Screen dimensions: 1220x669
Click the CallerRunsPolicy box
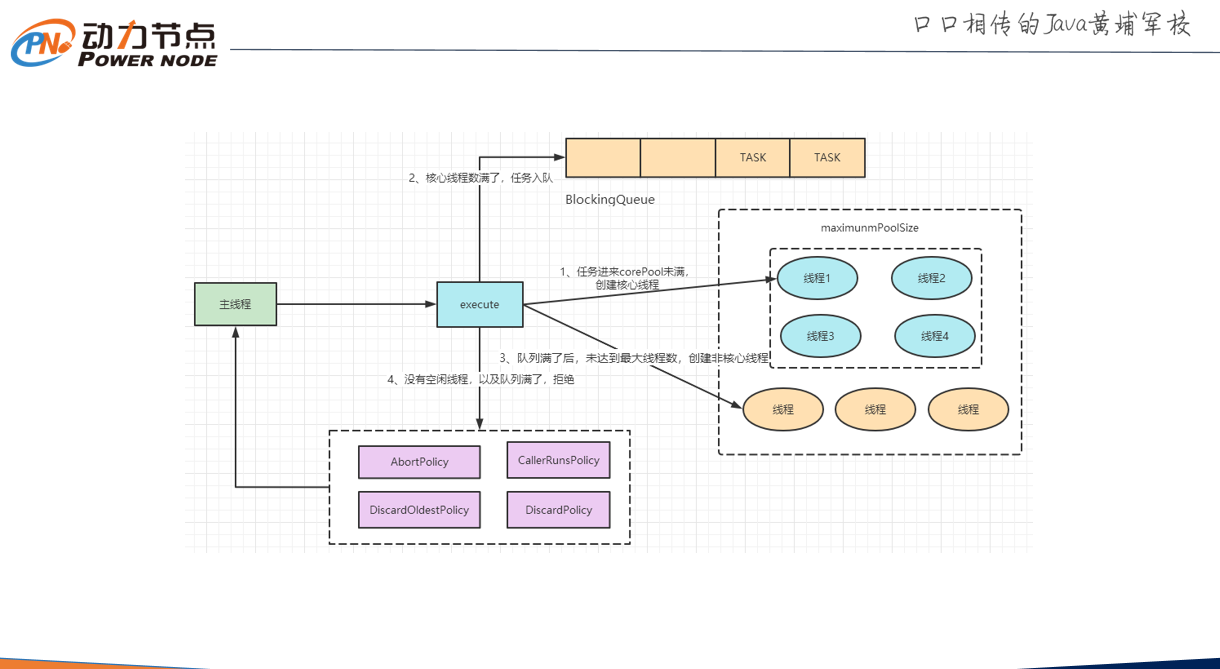pos(558,460)
